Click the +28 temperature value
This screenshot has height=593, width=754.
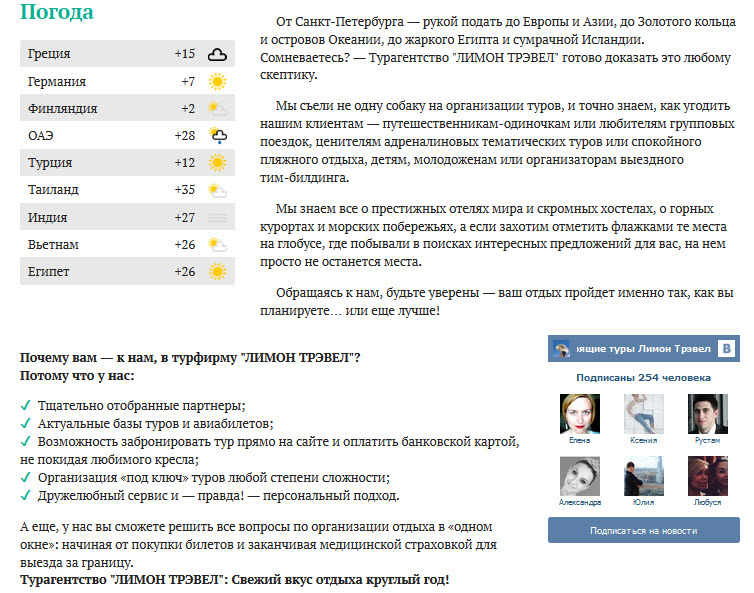185,136
